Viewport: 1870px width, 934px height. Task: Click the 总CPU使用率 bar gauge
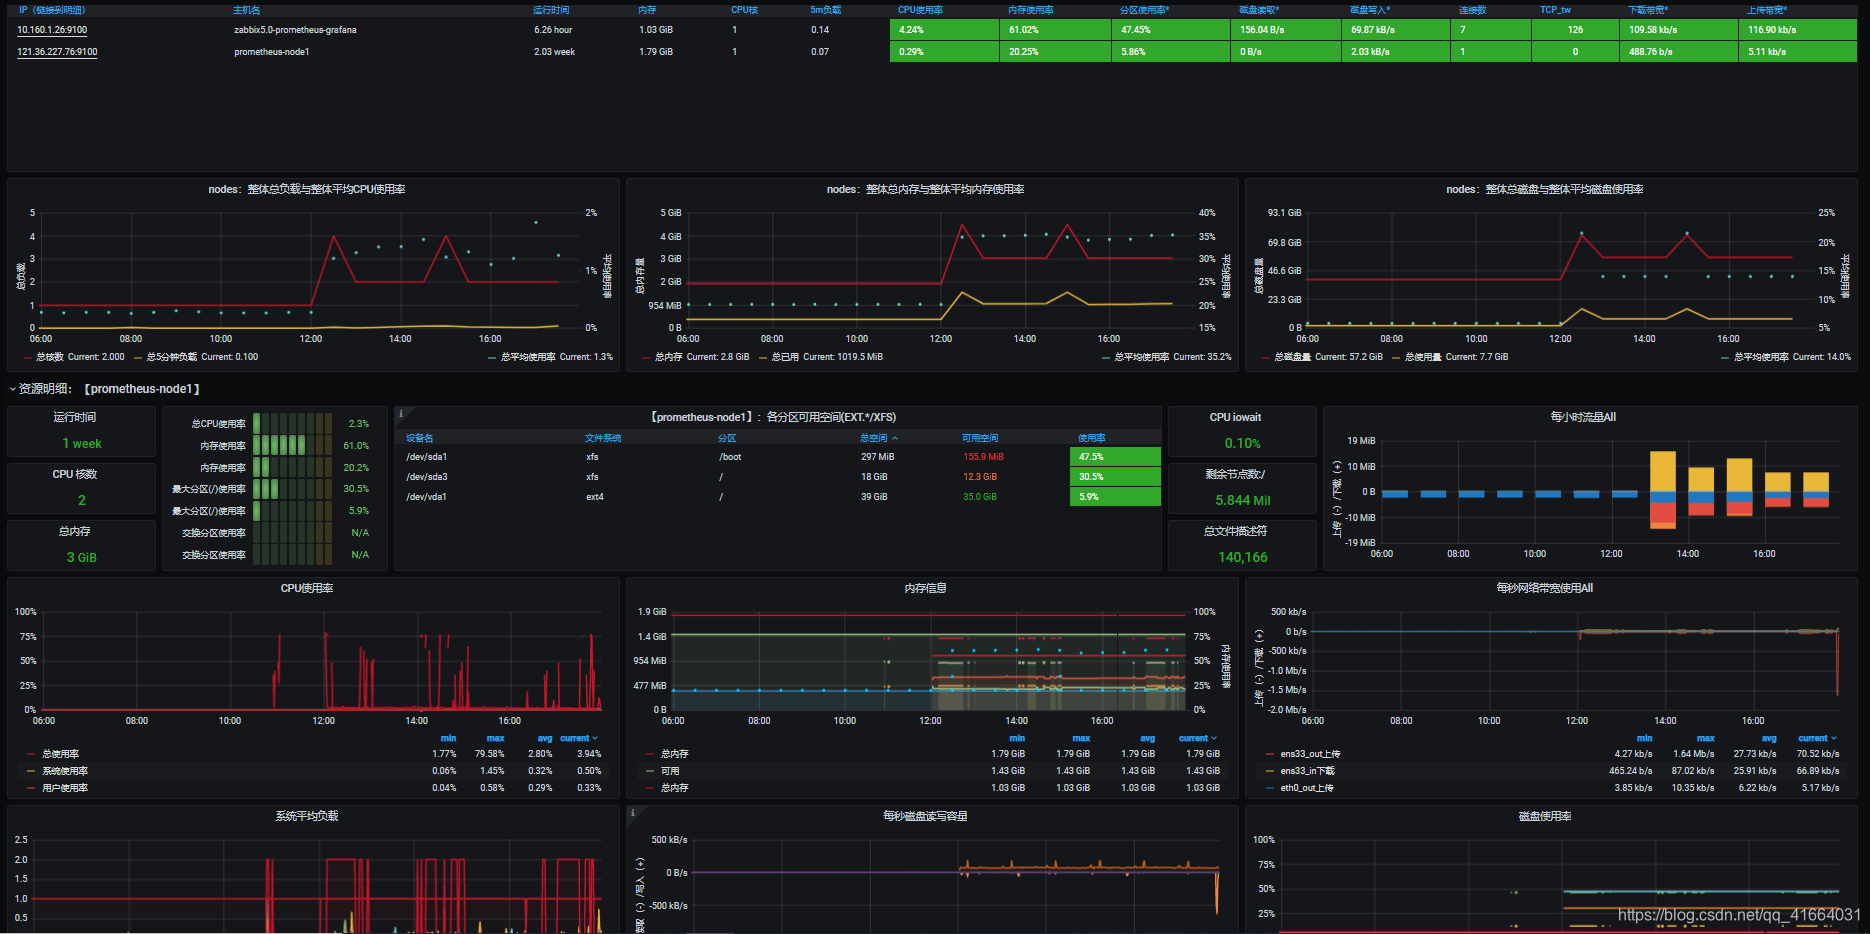tap(292, 424)
